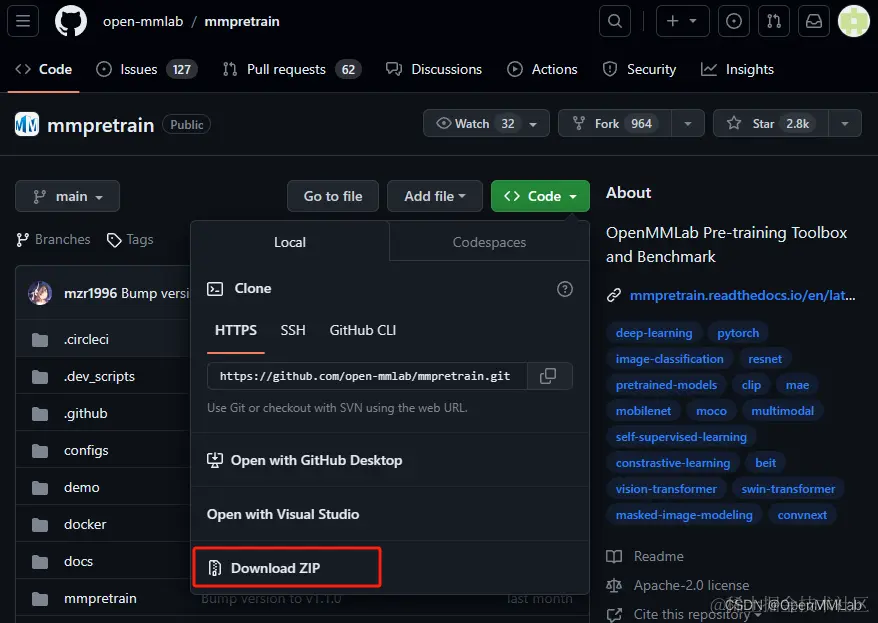
Task: Select the HTTPS clone method
Action: click(236, 330)
